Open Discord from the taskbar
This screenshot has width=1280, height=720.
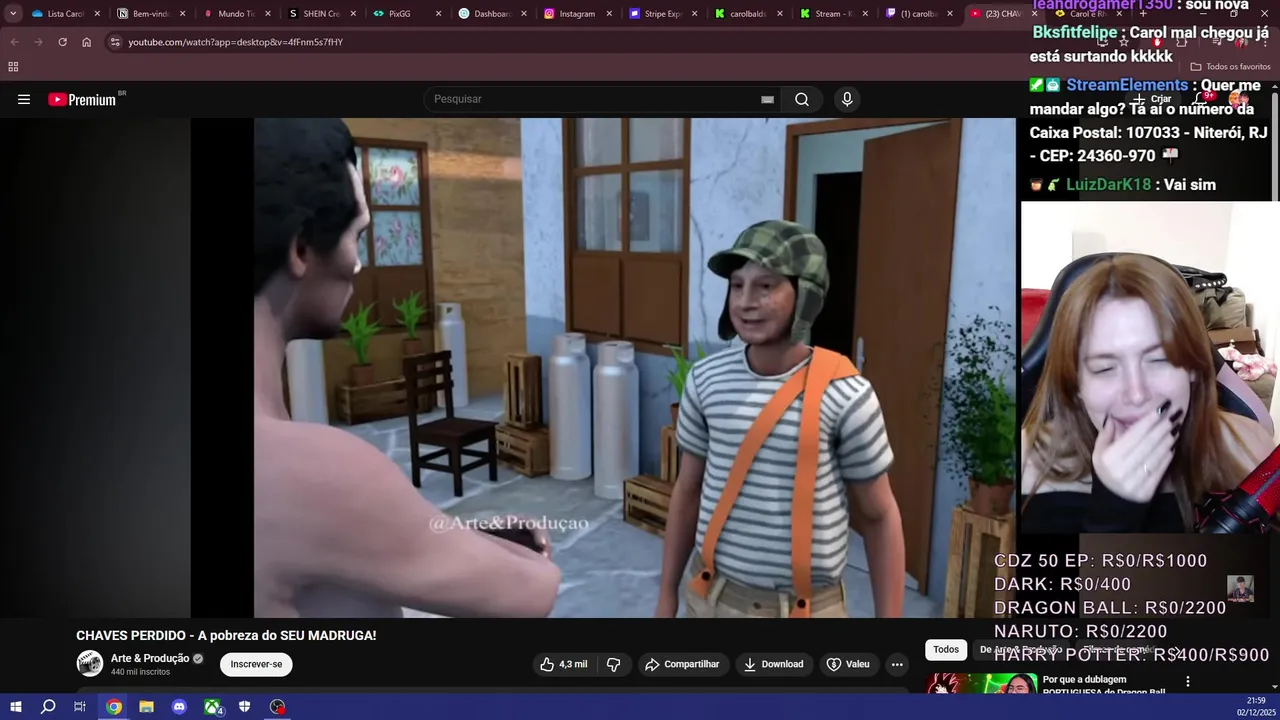point(179,707)
